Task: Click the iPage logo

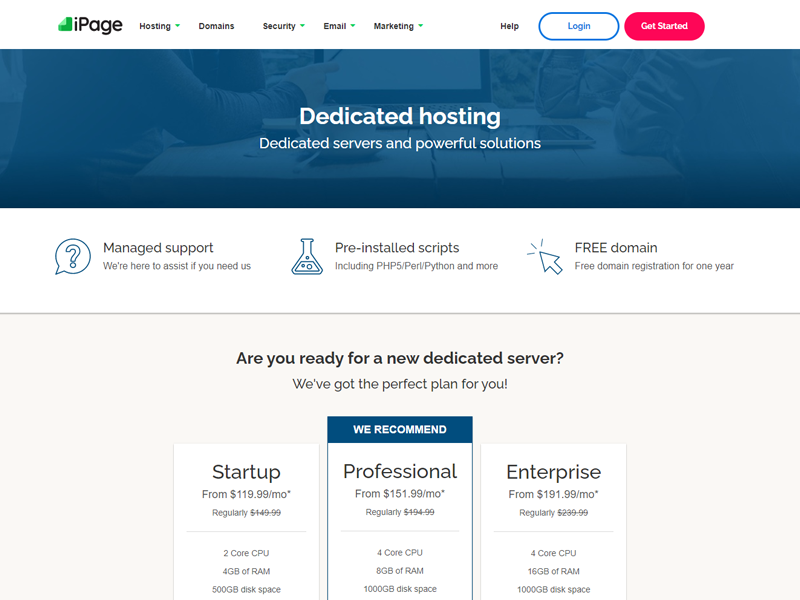Action: coord(90,25)
